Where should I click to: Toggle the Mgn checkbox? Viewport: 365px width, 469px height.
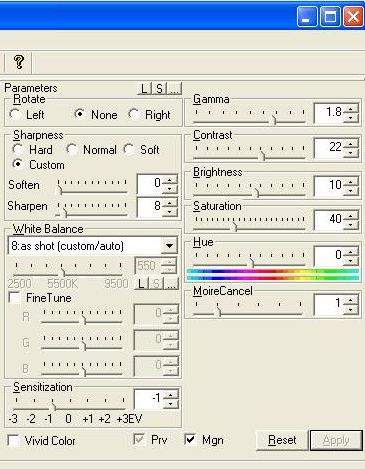tap(190, 440)
